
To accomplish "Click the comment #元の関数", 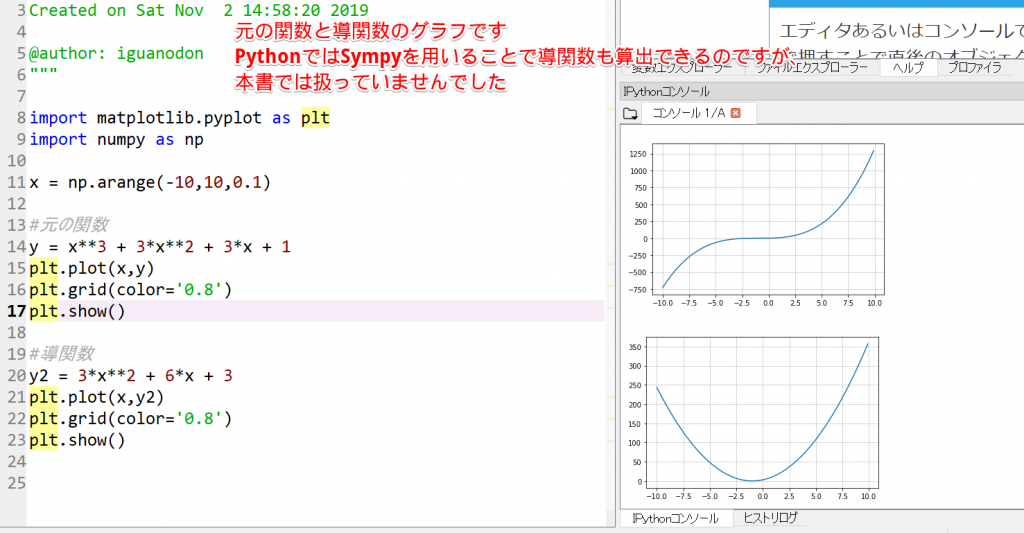I will pyautogui.click(x=69, y=225).
